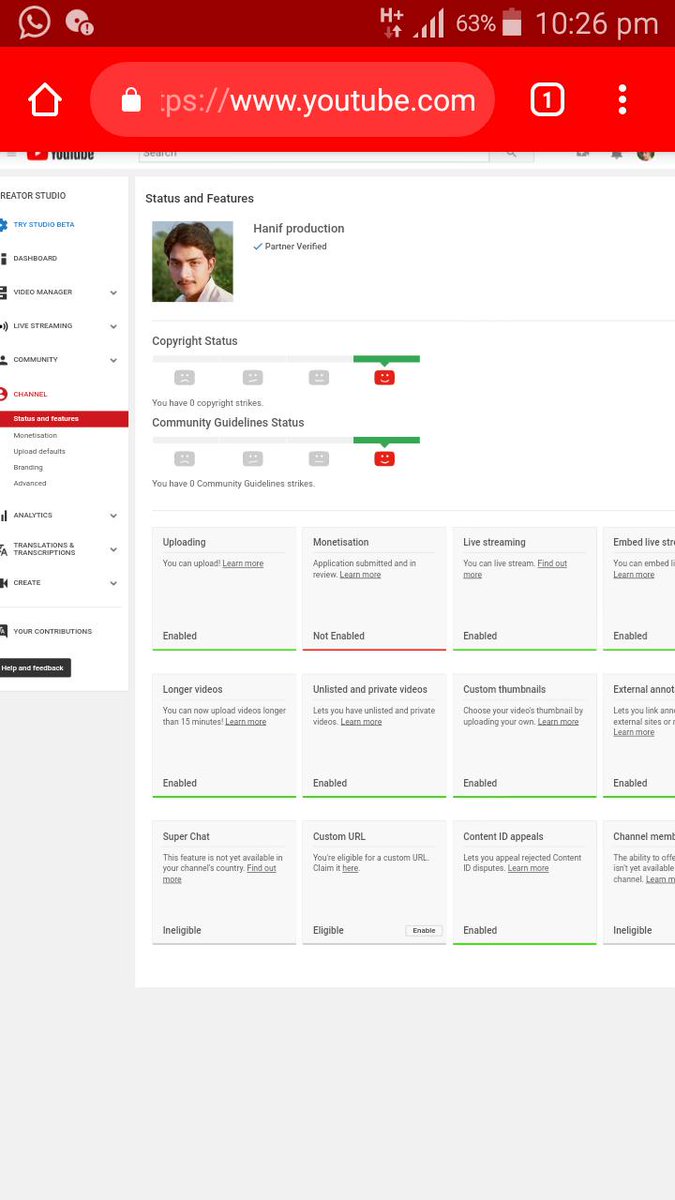
Task: Click the red smiley in Copyright Status
Action: tap(384, 377)
